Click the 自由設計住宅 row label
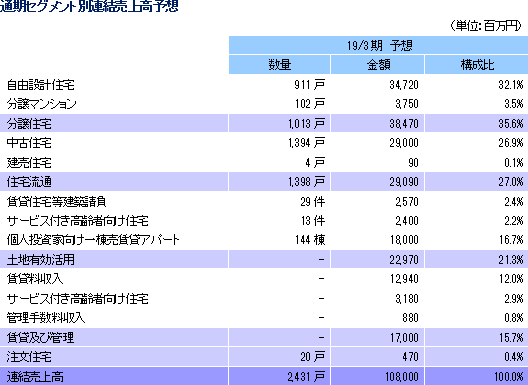Image resolution: width=528 pixels, height=385 pixels. [x=40, y=85]
